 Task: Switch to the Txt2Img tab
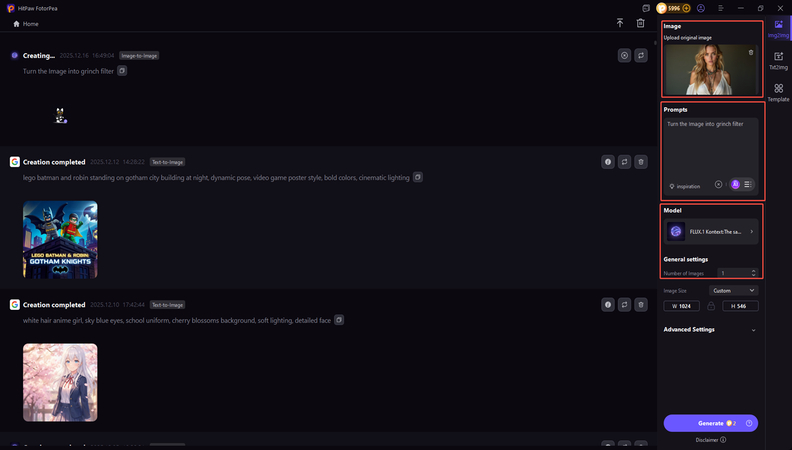(x=778, y=60)
